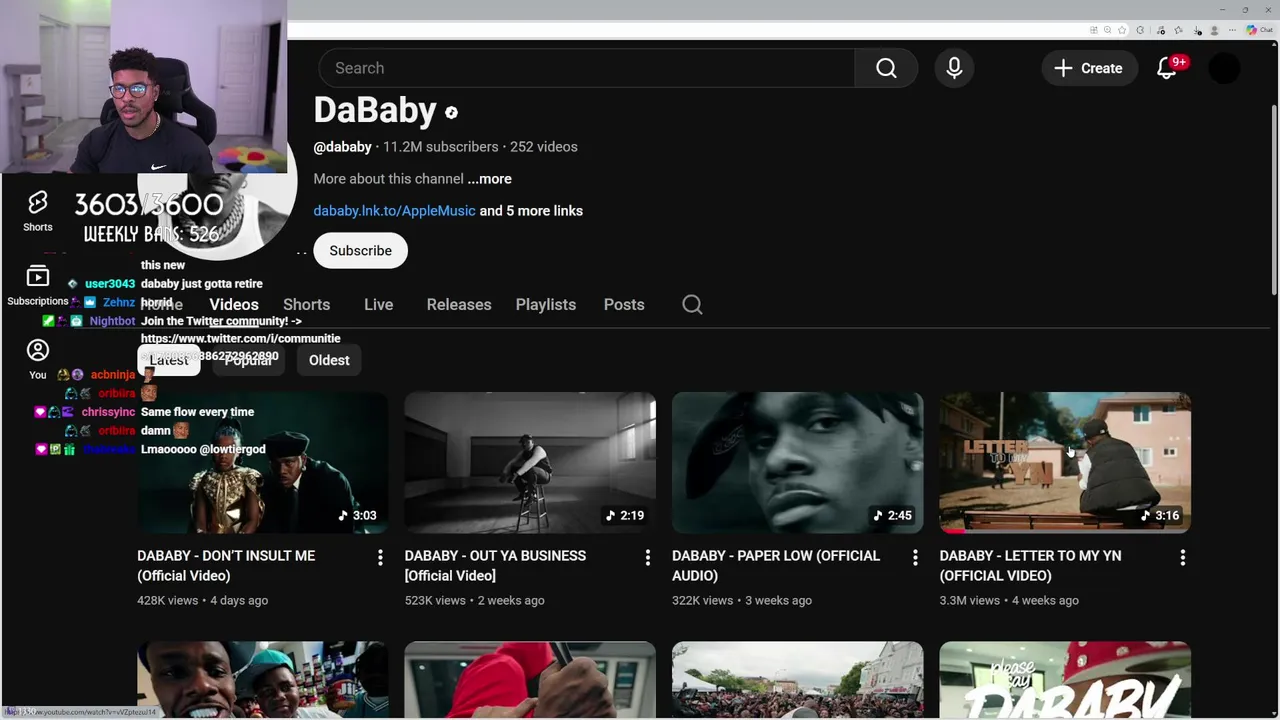The width and height of the screenshot is (1280, 720).
Task: Play the LETTER TO MY YN thumbnail
Action: [x=1065, y=462]
